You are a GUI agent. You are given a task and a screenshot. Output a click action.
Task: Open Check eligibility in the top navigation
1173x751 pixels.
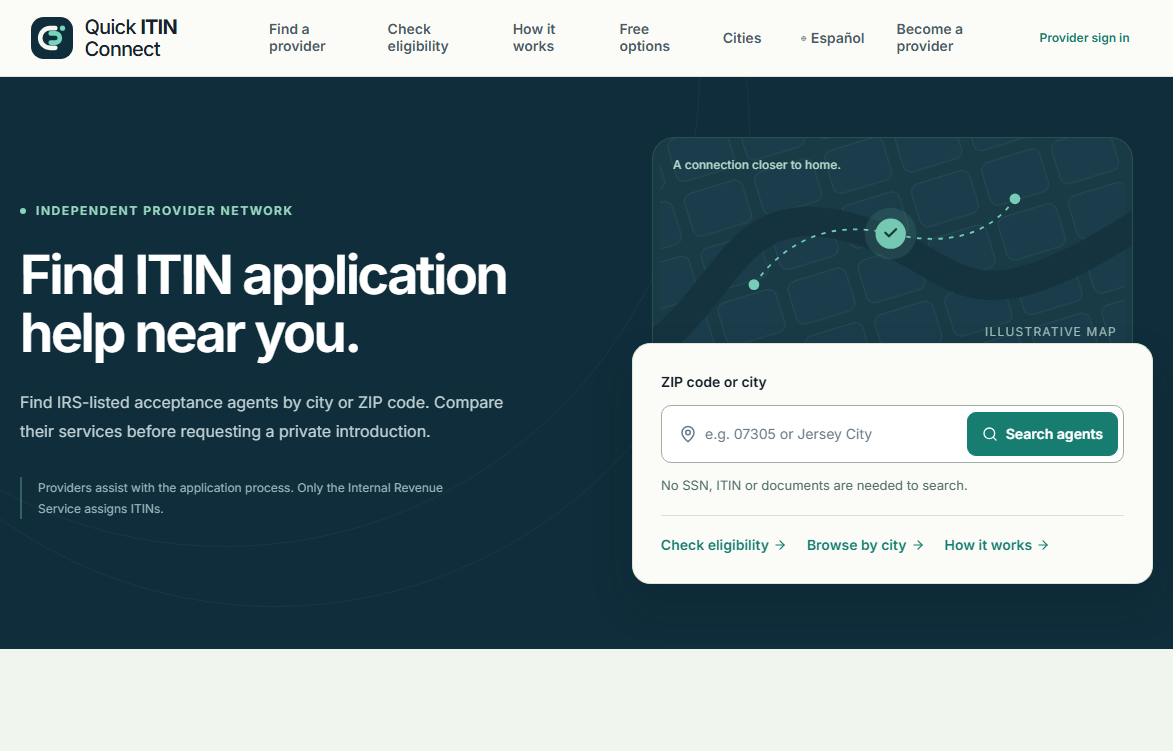[417, 37]
